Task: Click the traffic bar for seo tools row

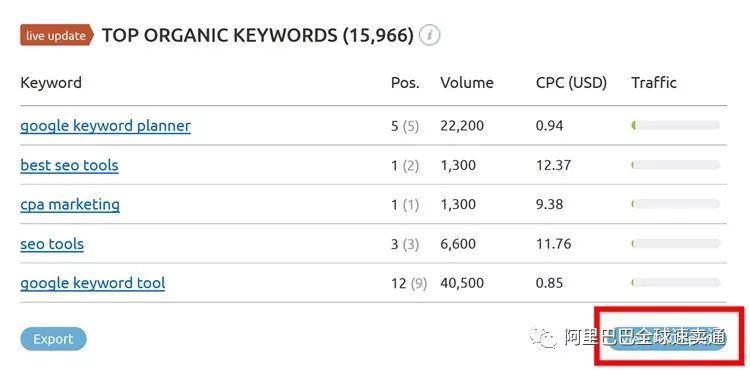Action: (676, 244)
